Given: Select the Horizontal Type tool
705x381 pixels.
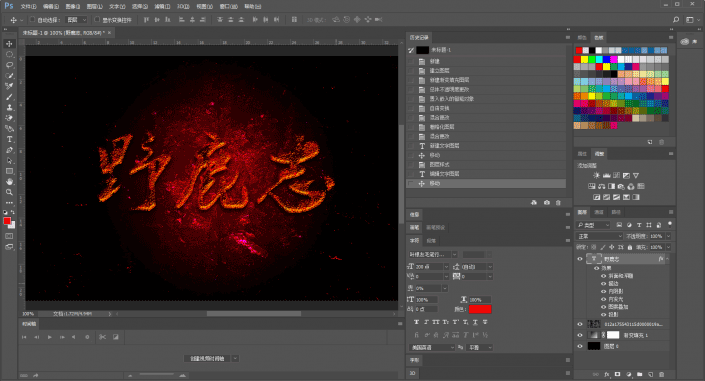Looking at the screenshot, I should click(x=9, y=139).
